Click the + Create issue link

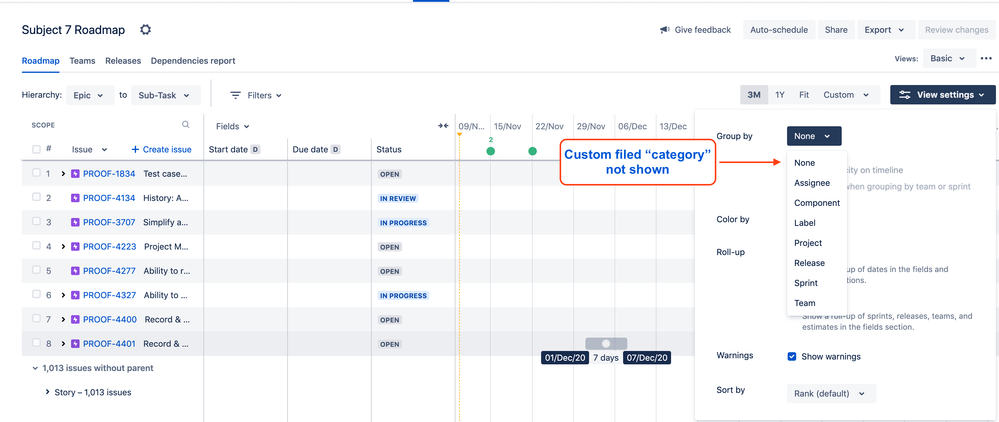(x=161, y=150)
